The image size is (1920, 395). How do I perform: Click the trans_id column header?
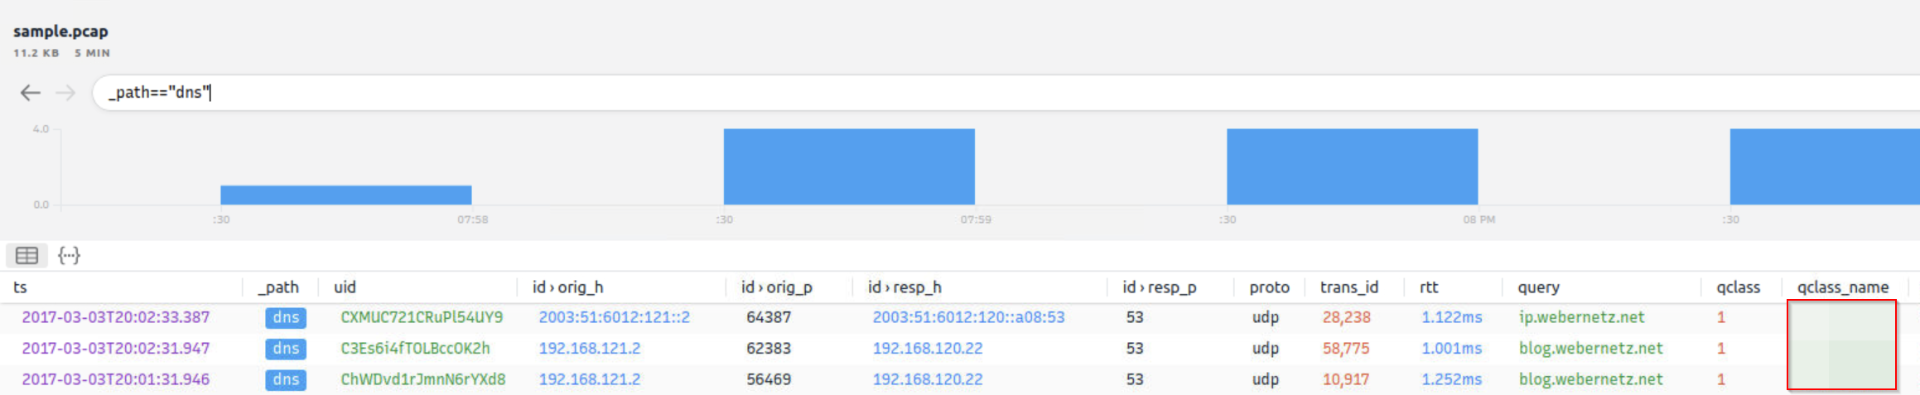point(1349,287)
